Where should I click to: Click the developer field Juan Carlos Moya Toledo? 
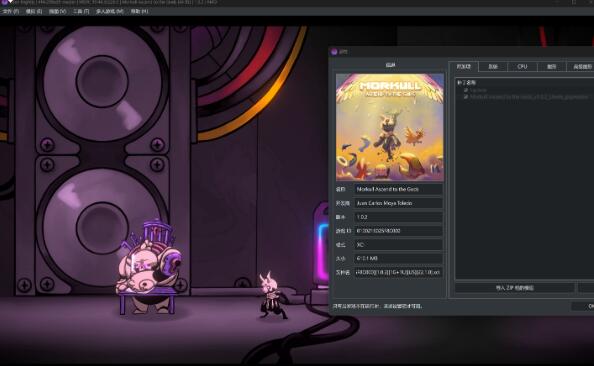pyautogui.click(x=398, y=203)
